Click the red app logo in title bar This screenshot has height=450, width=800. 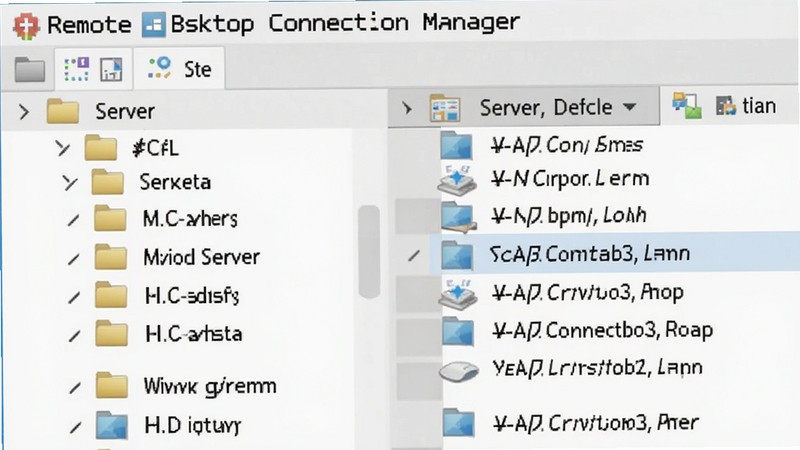[x=26, y=24]
